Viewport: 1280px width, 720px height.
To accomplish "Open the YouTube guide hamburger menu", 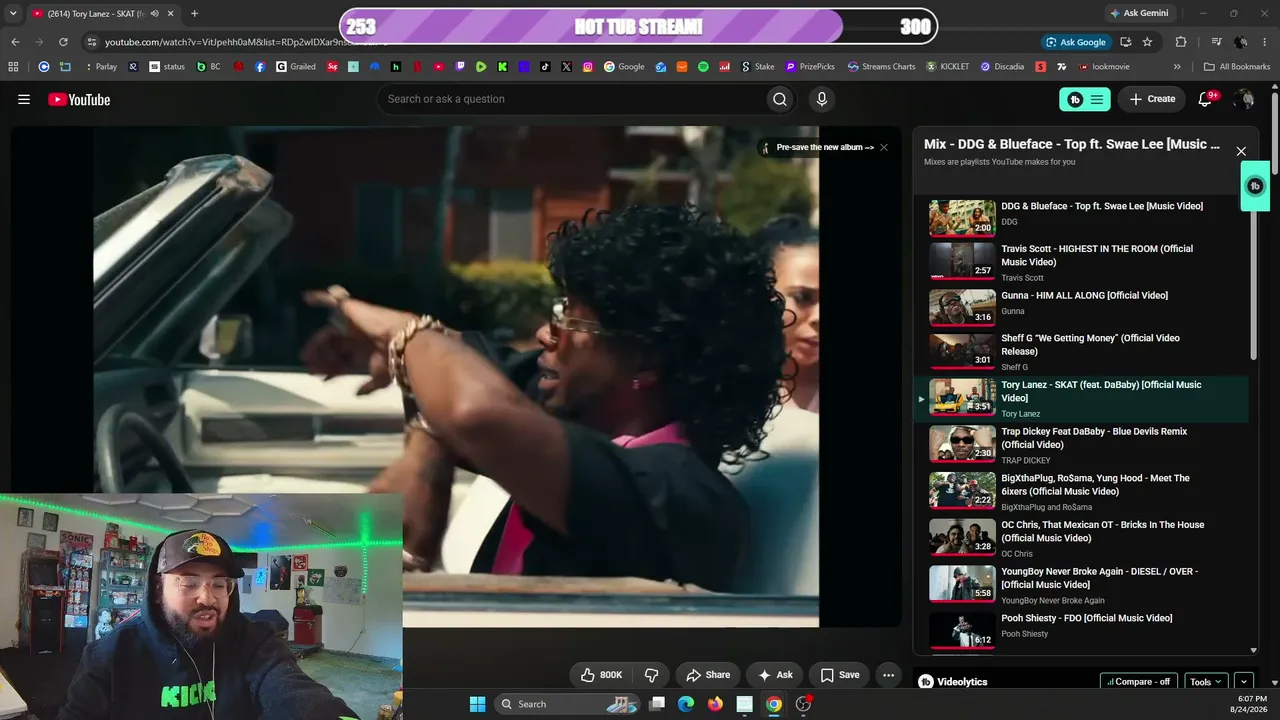I will [x=24, y=99].
